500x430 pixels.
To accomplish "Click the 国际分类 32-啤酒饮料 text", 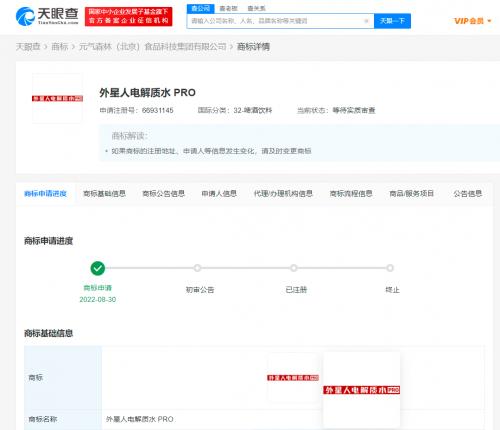I will click(235, 110).
